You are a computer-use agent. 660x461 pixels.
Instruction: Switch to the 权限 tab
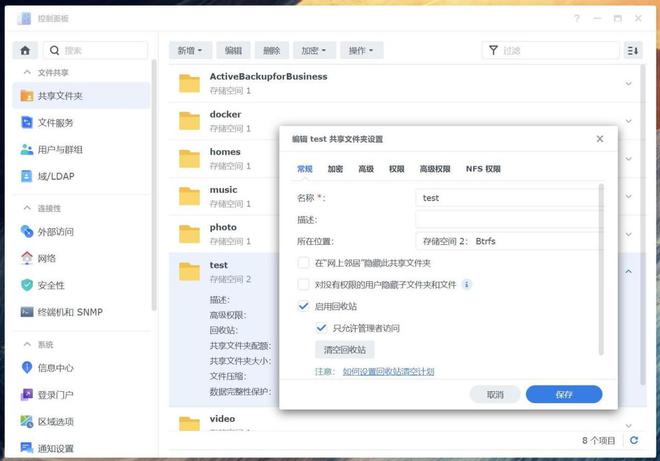click(x=396, y=170)
